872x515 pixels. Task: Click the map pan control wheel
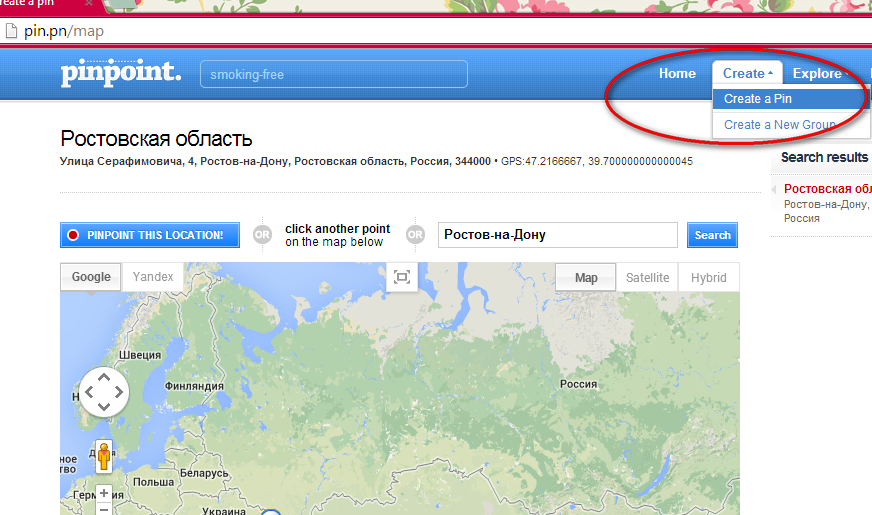pyautogui.click(x=104, y=392)
